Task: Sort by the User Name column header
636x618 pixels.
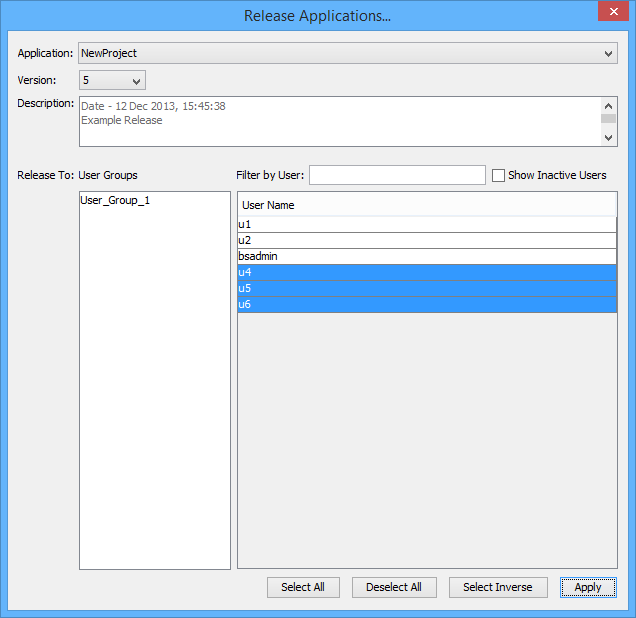Action: pyautogui.click(x=427, y=205)
